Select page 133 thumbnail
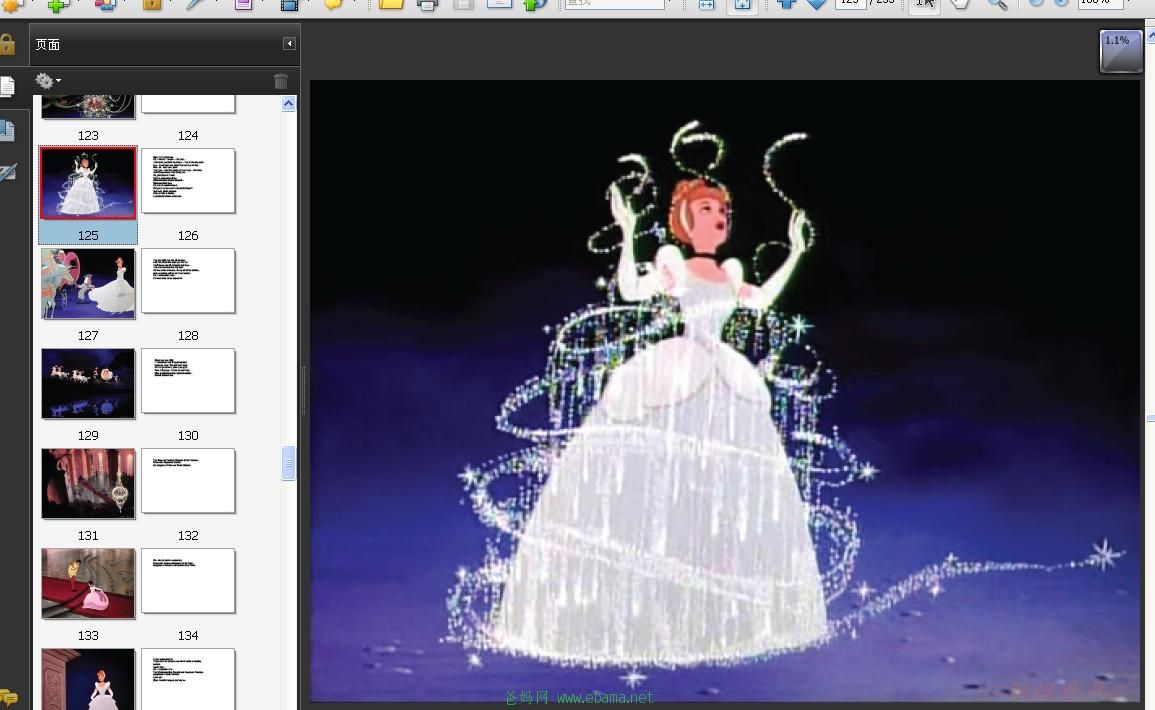Viewport: 1155px width, 710px height. (x=88, y=583)
